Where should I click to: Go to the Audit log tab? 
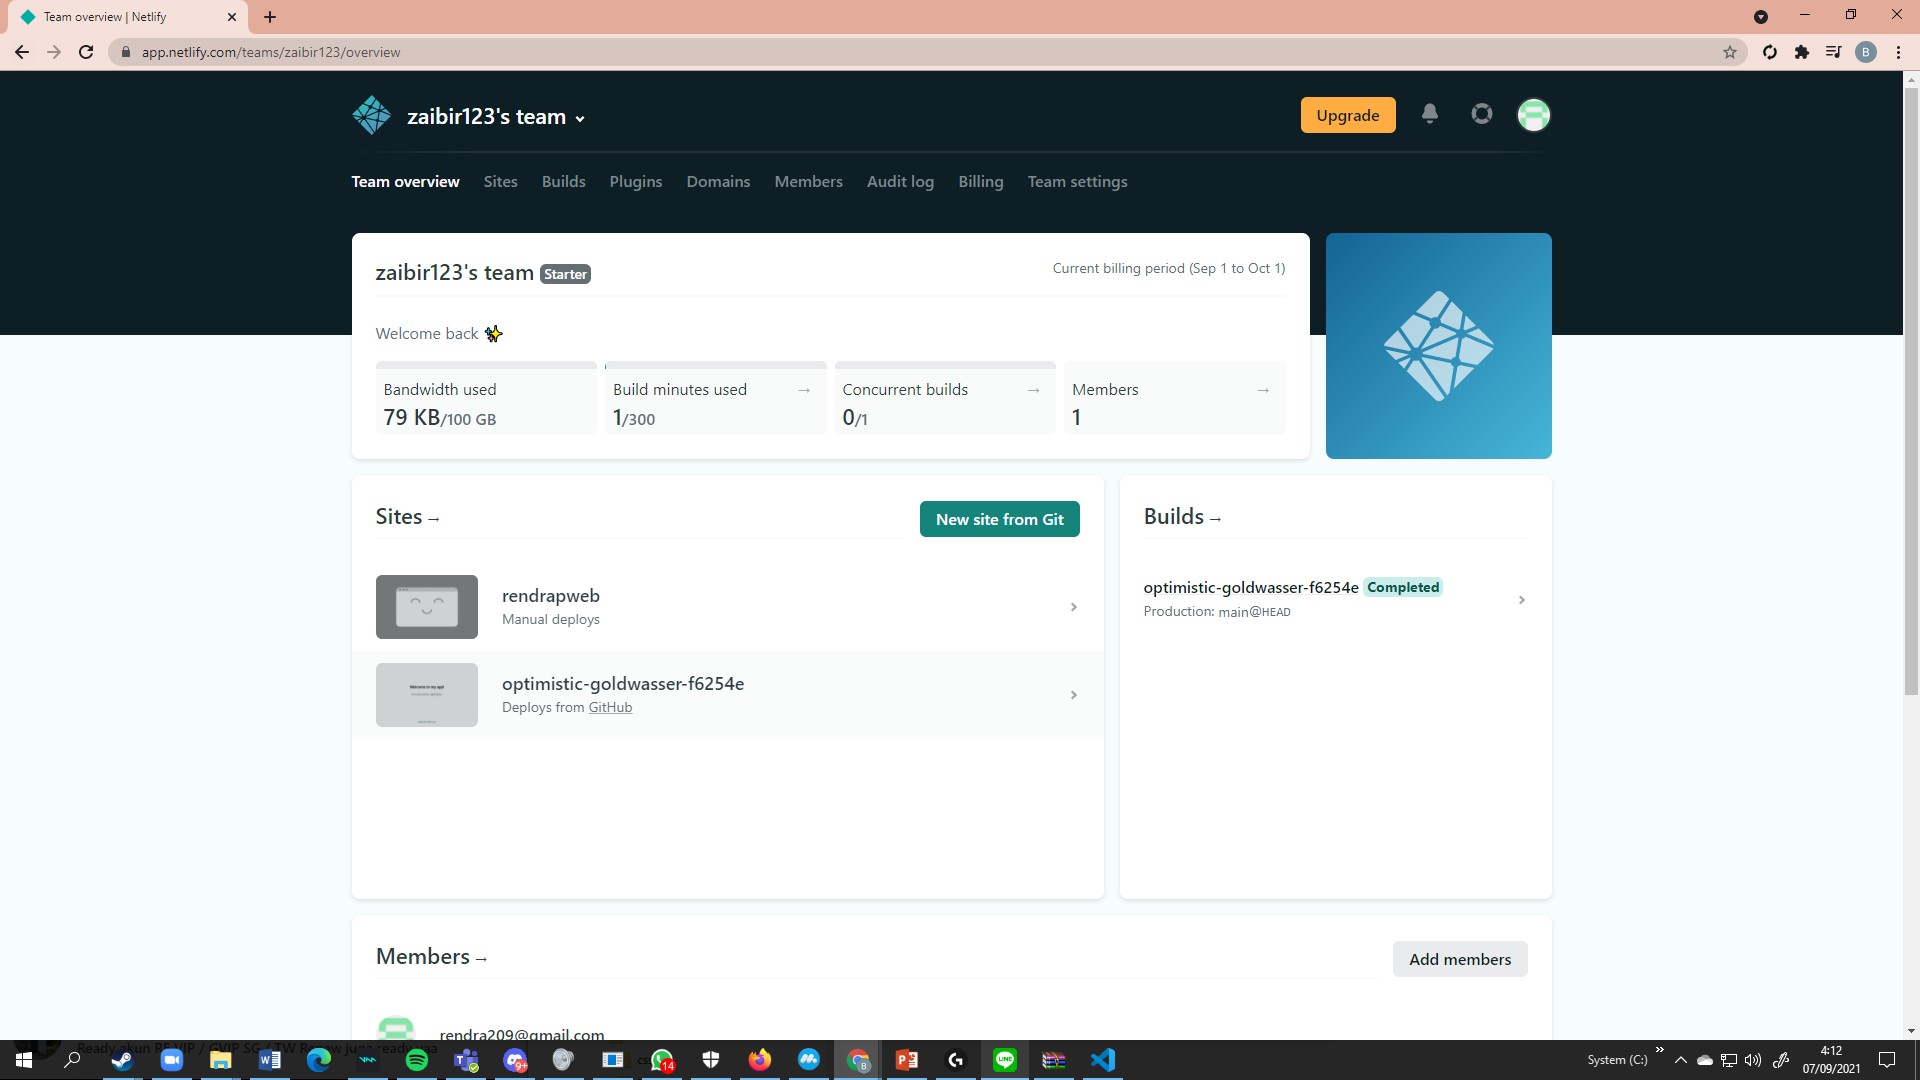900,182
